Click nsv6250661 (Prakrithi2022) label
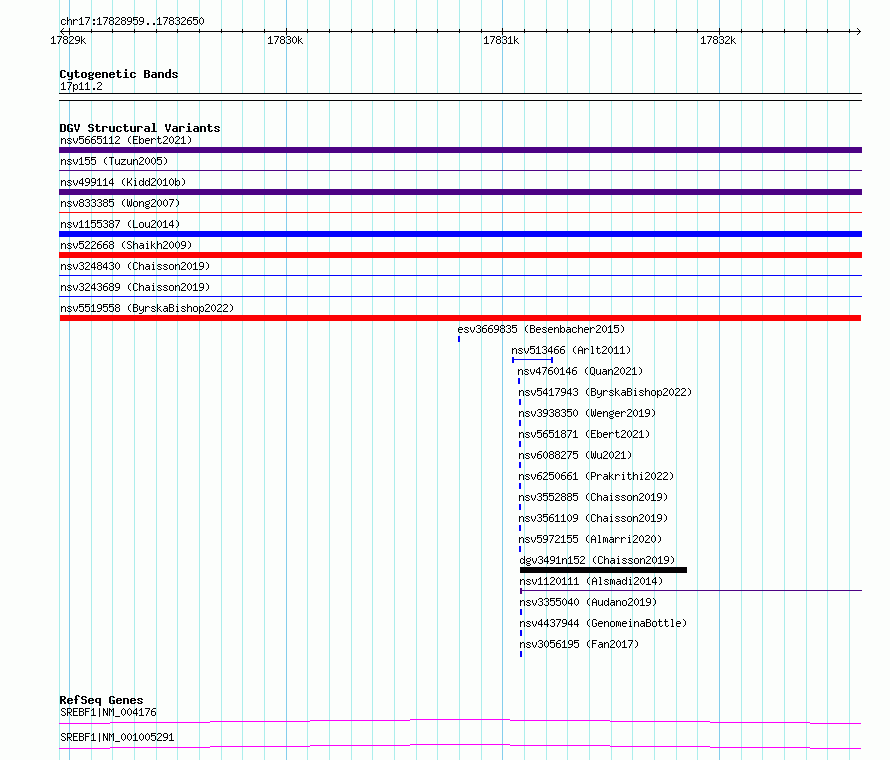 click(596, 476)
